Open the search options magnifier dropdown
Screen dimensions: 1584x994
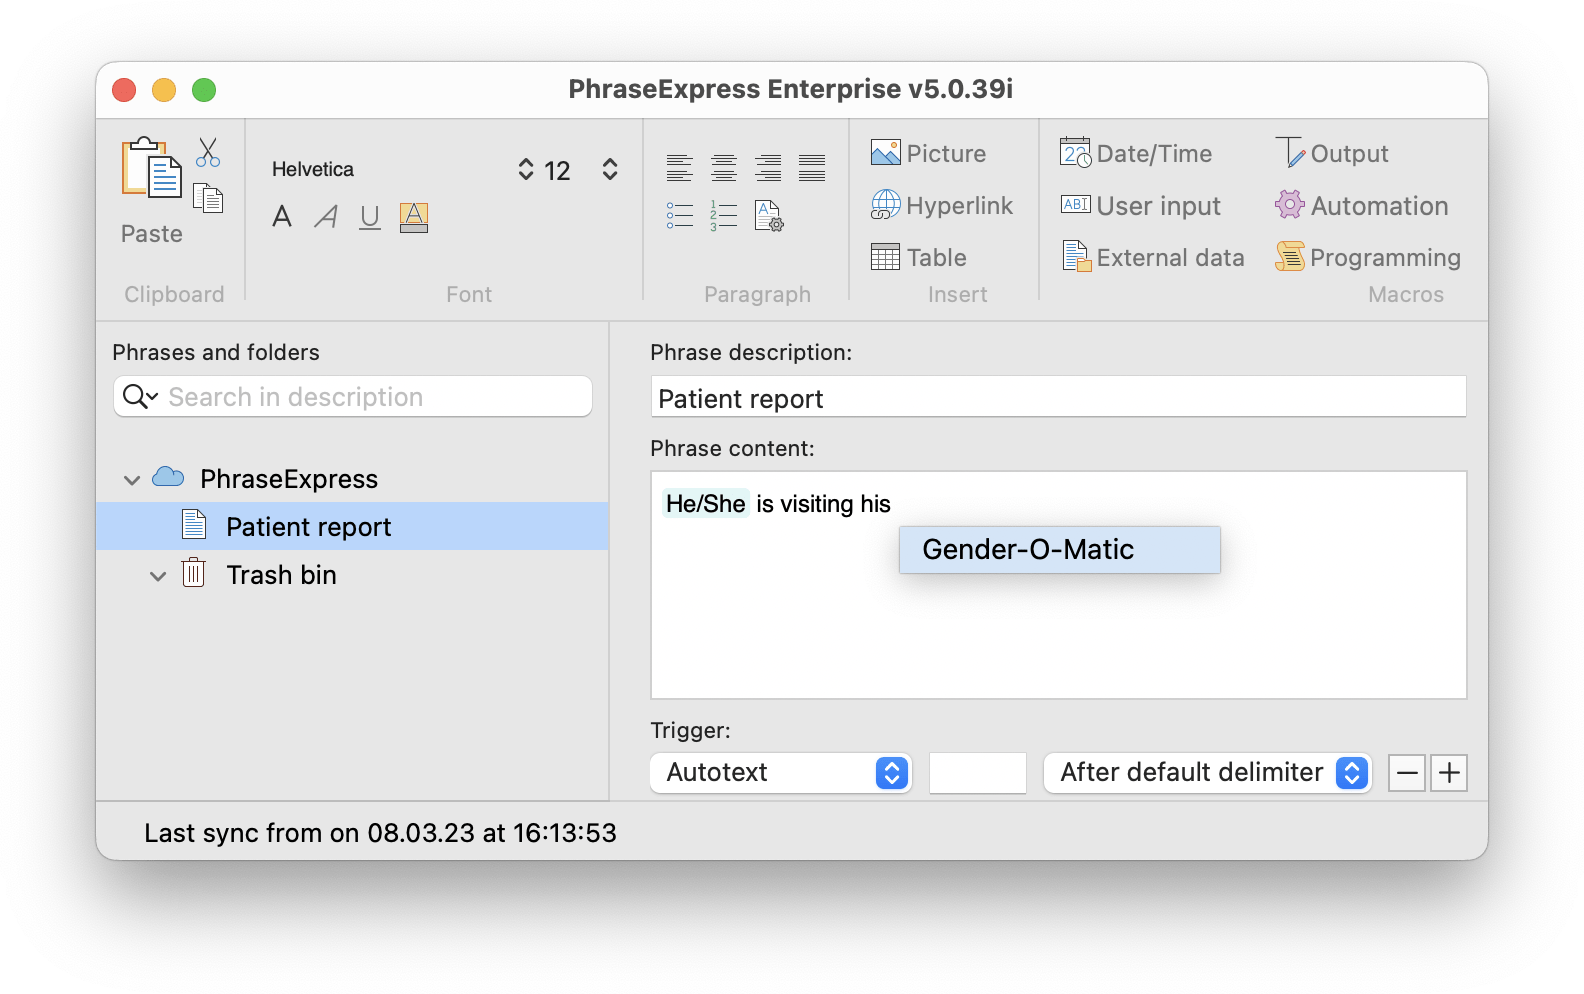click(140, 397)
